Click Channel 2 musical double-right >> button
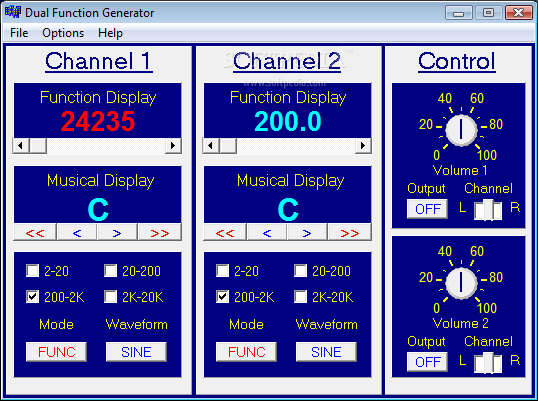Screen dimensions: 538x401 coord(350,233)
